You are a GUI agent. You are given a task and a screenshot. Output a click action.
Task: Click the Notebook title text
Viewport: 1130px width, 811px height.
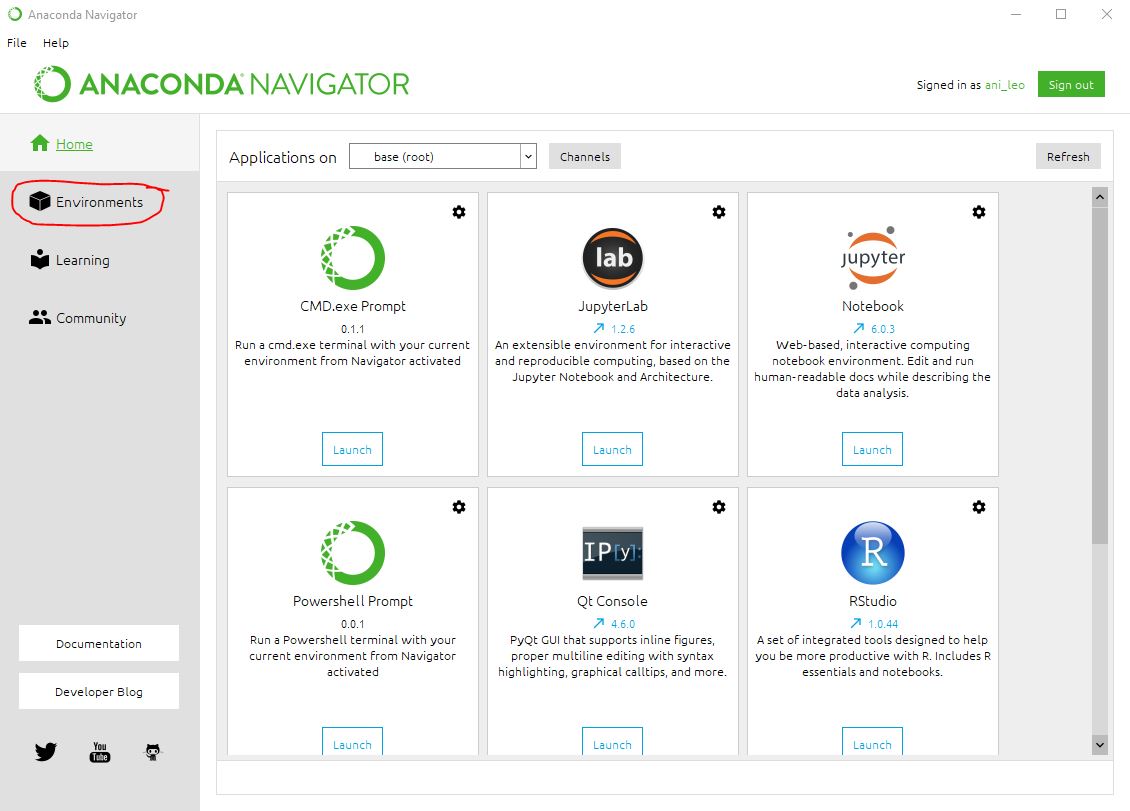point(873,306)
